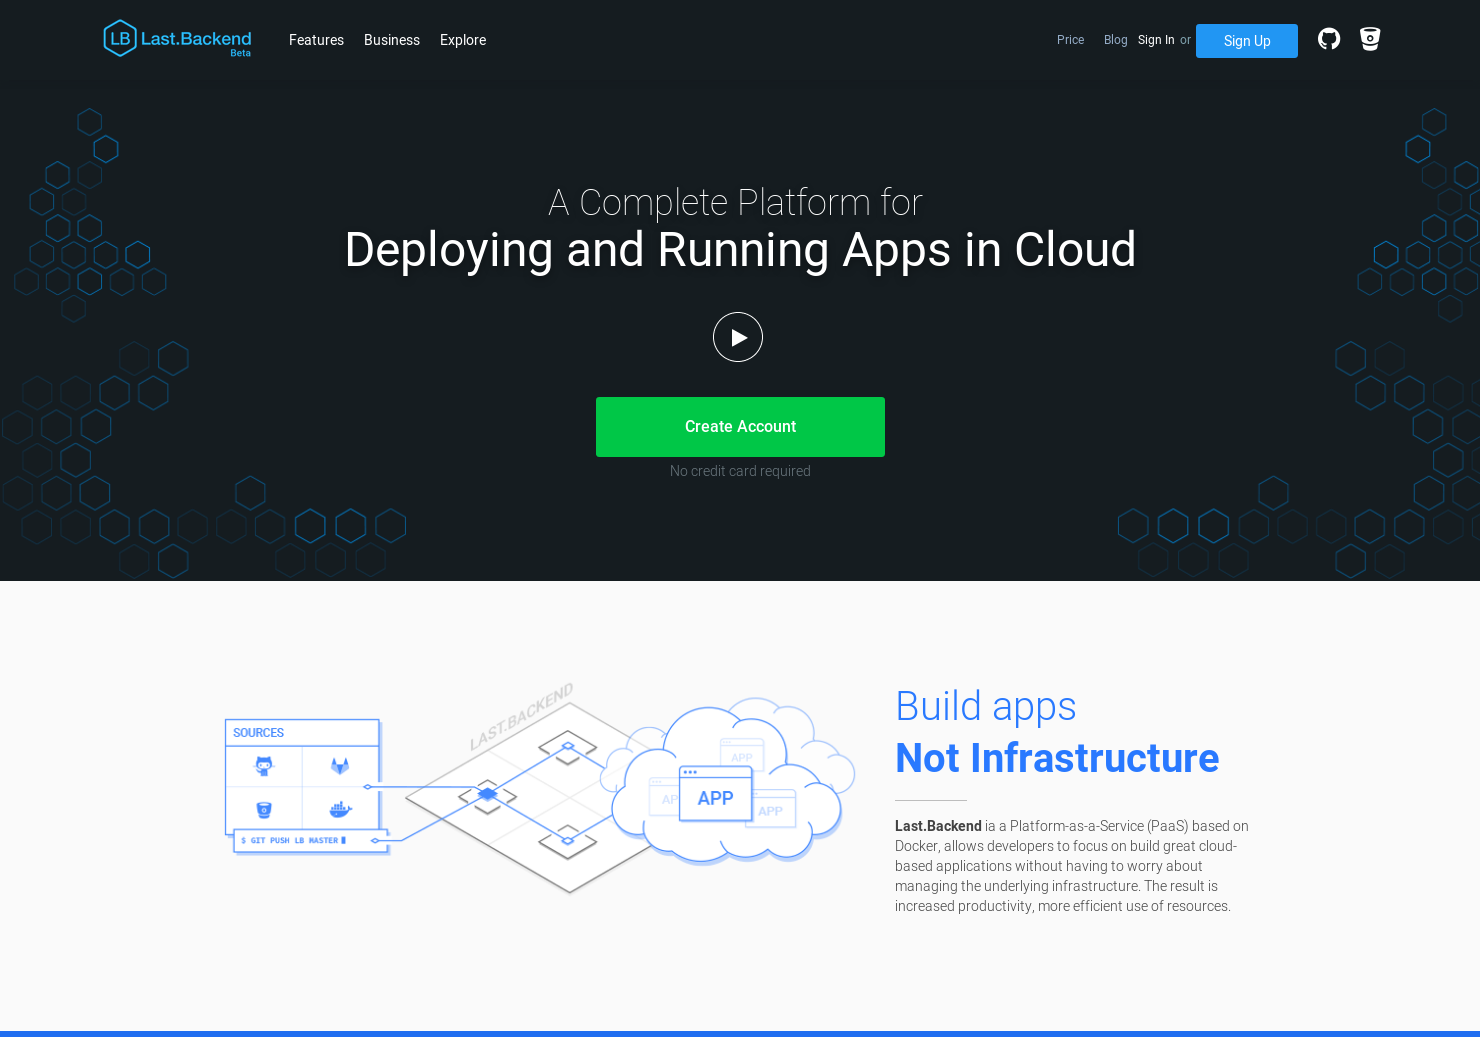Viewport: 1480px width, 1037px height.
Task: Open the Bitbucket-style bucket icon in header
Action: [1370, 39]
